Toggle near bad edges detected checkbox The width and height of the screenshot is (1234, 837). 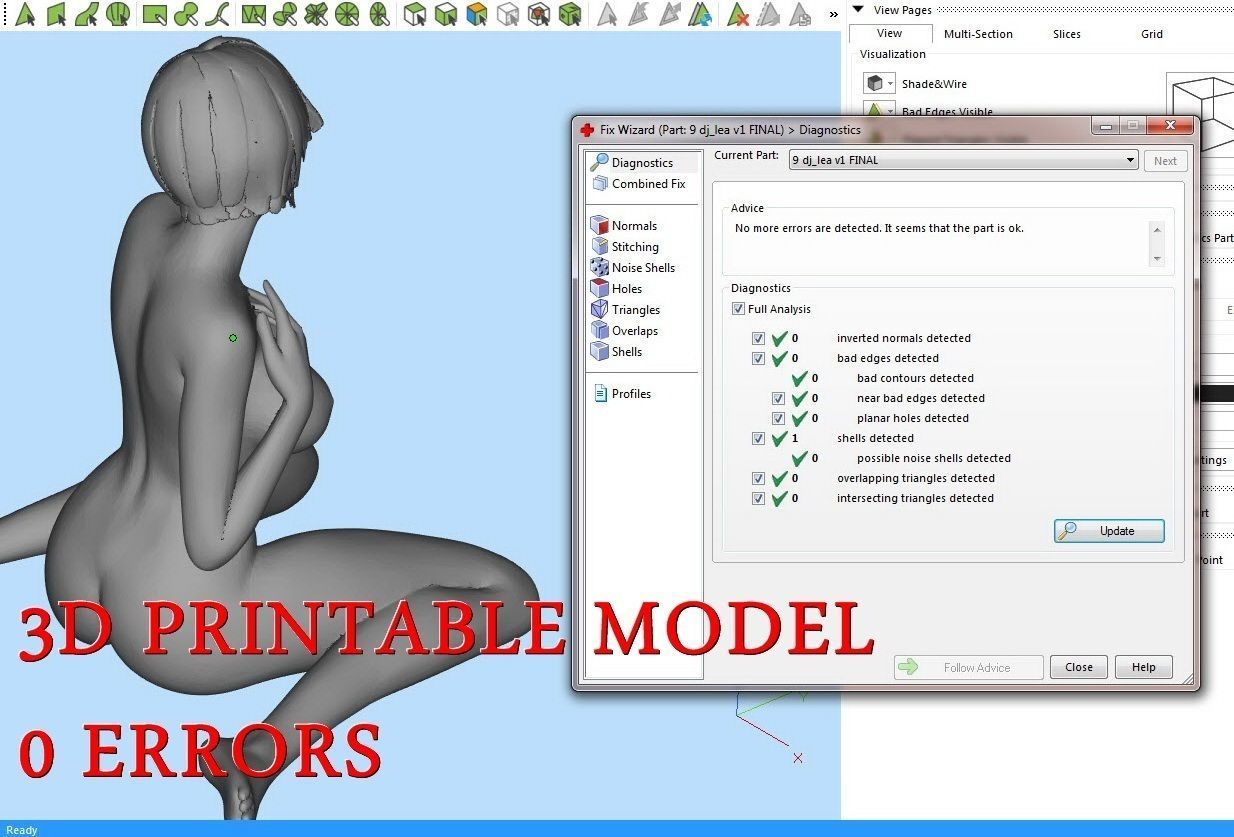[778, 398]
